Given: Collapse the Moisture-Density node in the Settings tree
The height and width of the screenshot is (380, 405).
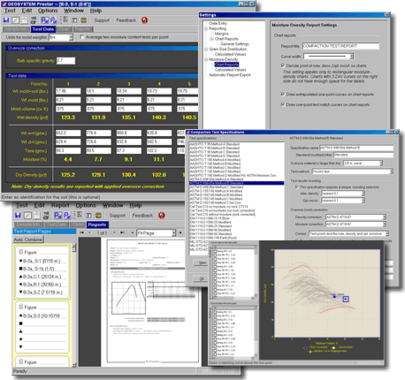Looking at the screenshot, I should (206, 59).
